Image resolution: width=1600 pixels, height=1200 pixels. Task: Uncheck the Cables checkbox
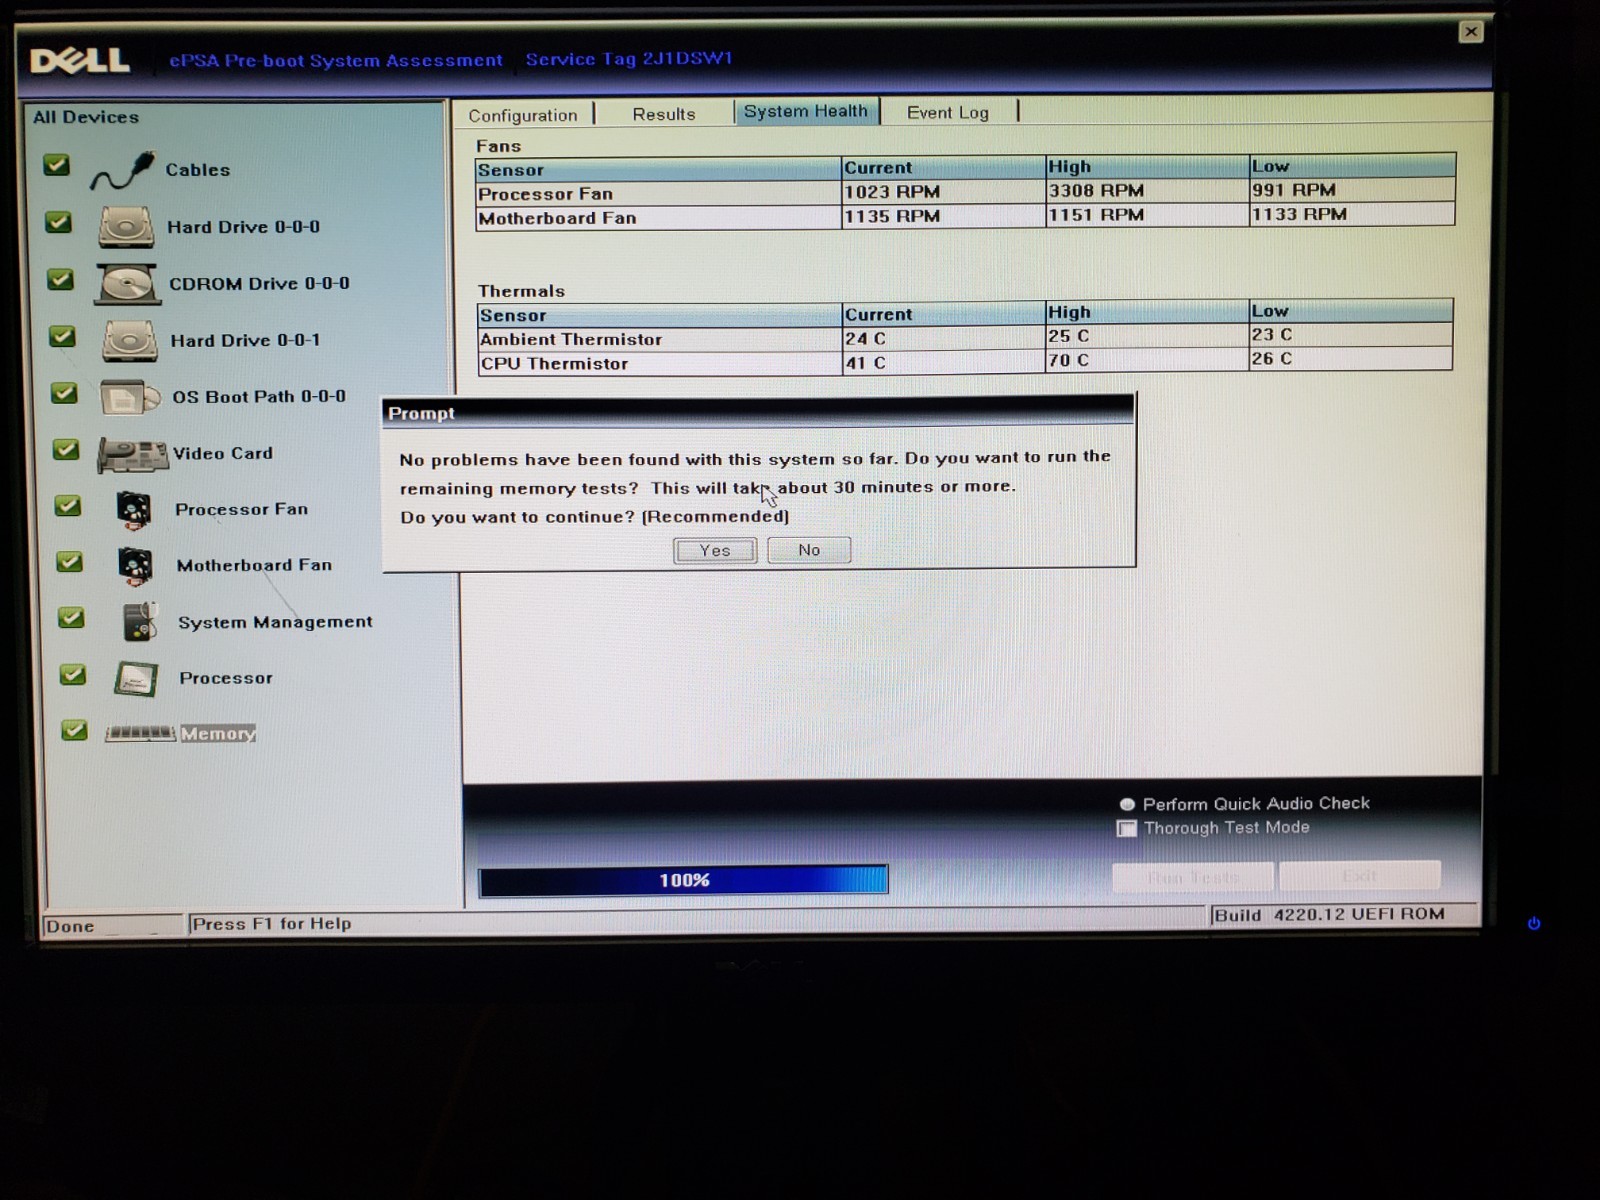click(x=57, y=165)
